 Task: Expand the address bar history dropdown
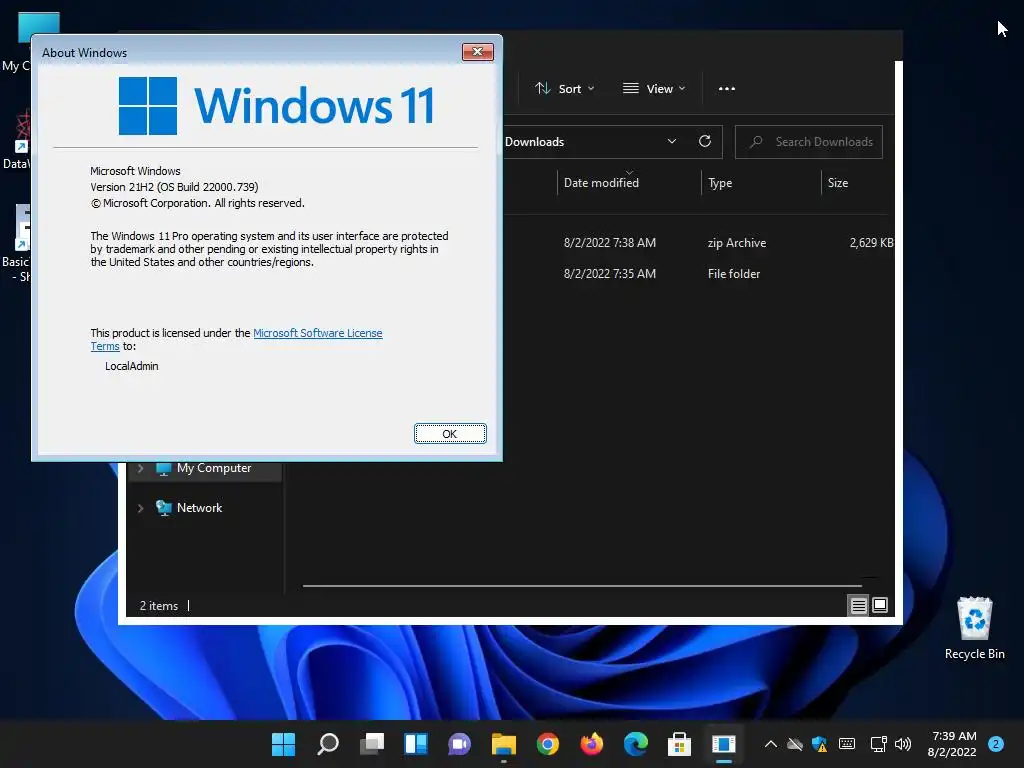pos(671,142)
